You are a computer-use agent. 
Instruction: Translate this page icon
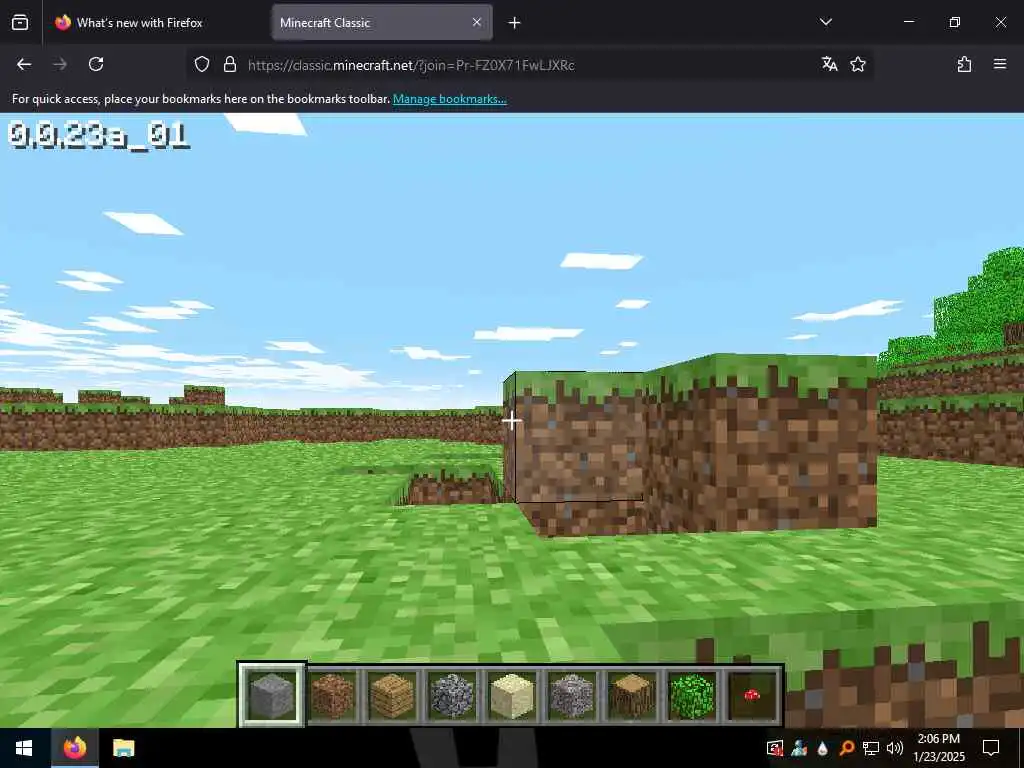click(829, 64)
